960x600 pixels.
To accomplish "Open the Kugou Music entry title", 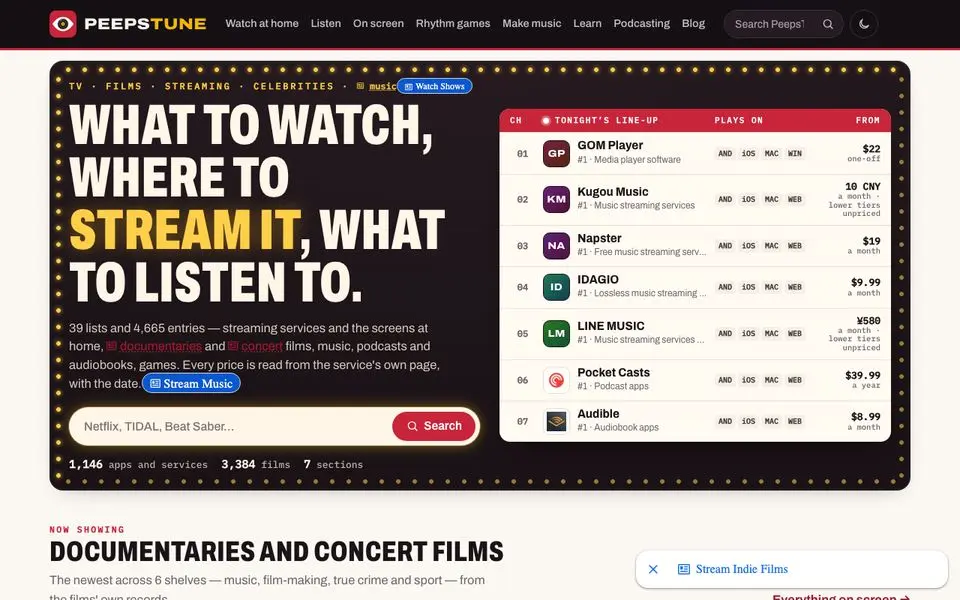I will coord(612,192).
